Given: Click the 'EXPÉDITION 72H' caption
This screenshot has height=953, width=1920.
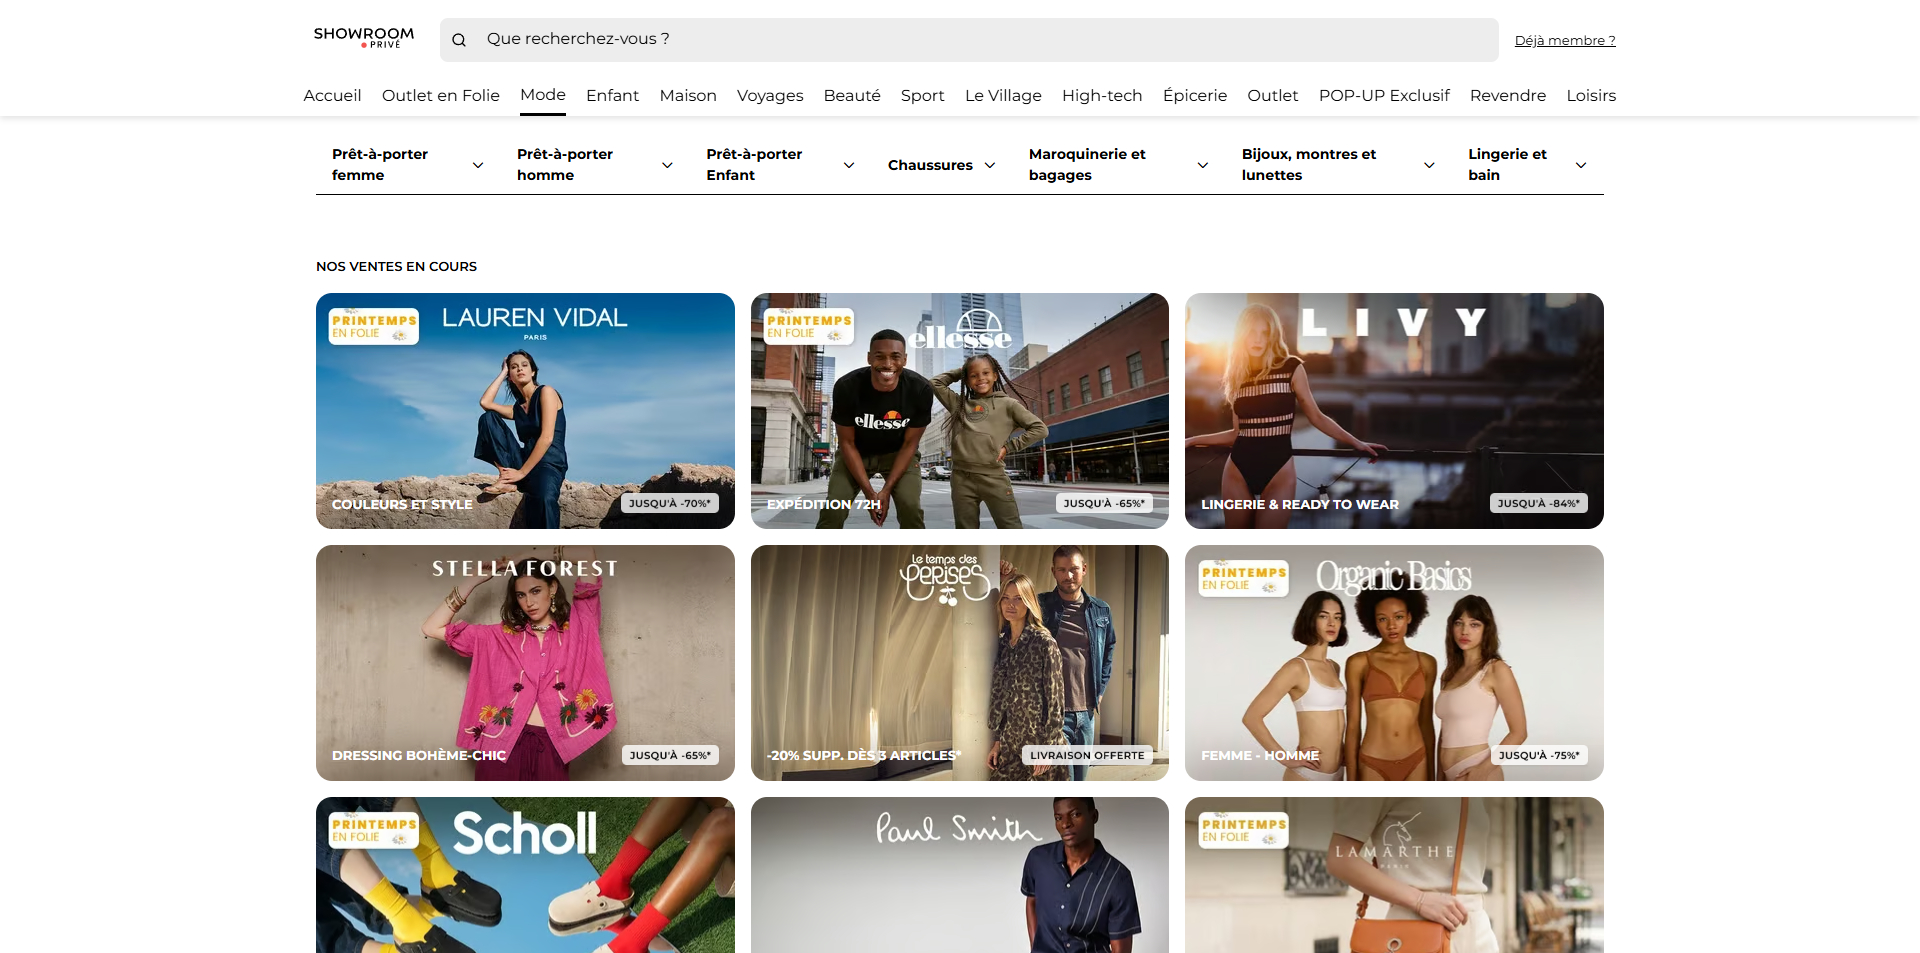Looking at the screenshot, I should tap(824, 505).
